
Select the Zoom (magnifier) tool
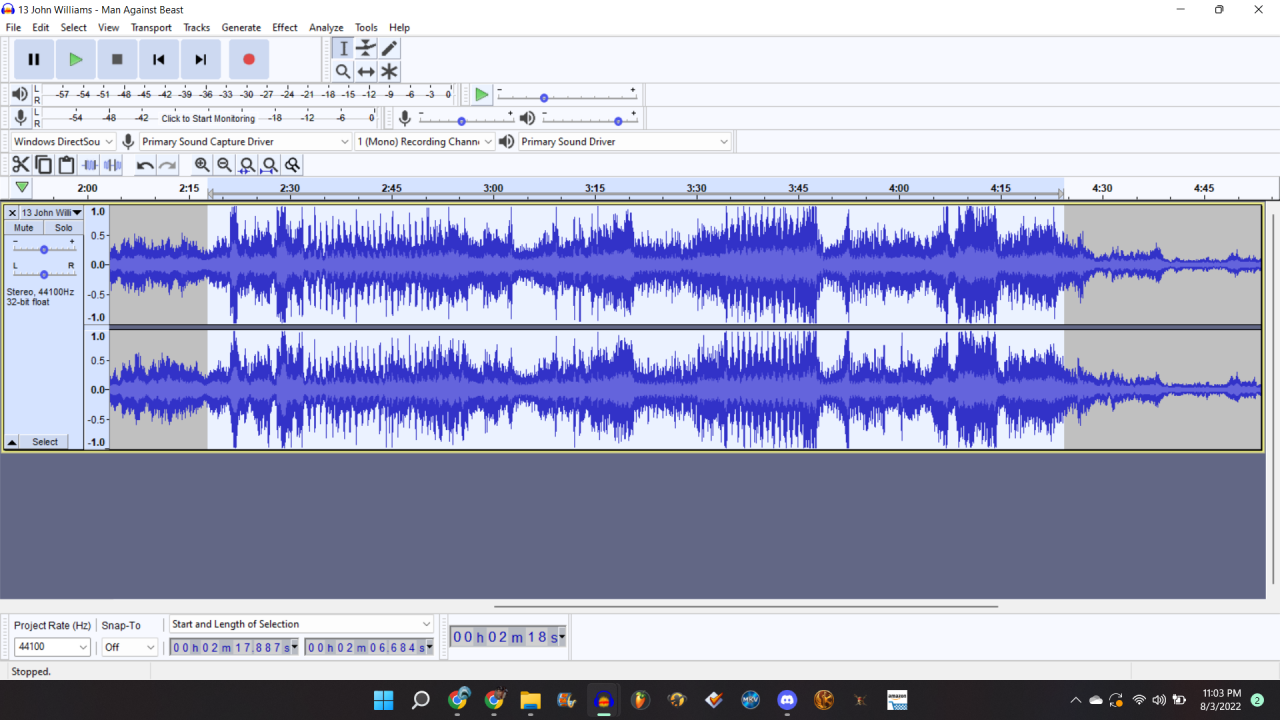pyautogui.click(x=343, y=71)
